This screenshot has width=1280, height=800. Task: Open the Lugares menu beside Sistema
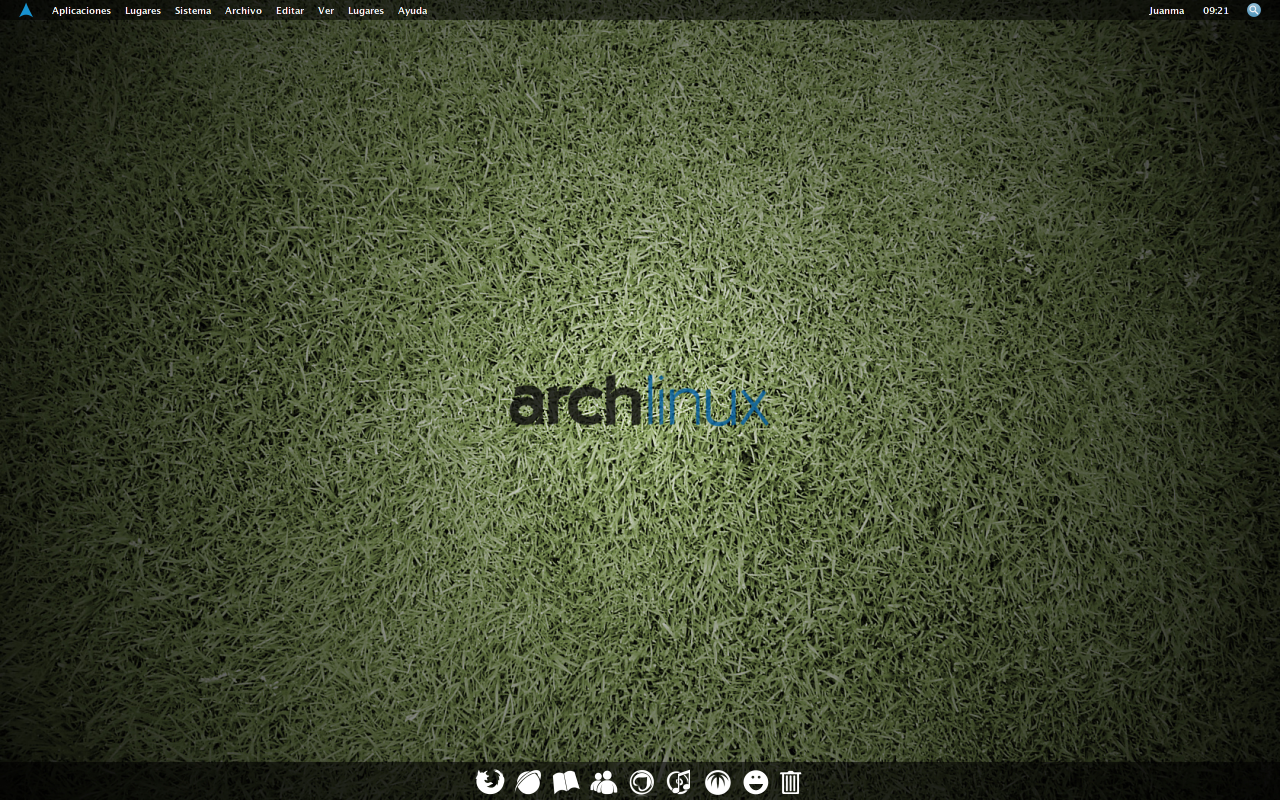coord(143,11)
